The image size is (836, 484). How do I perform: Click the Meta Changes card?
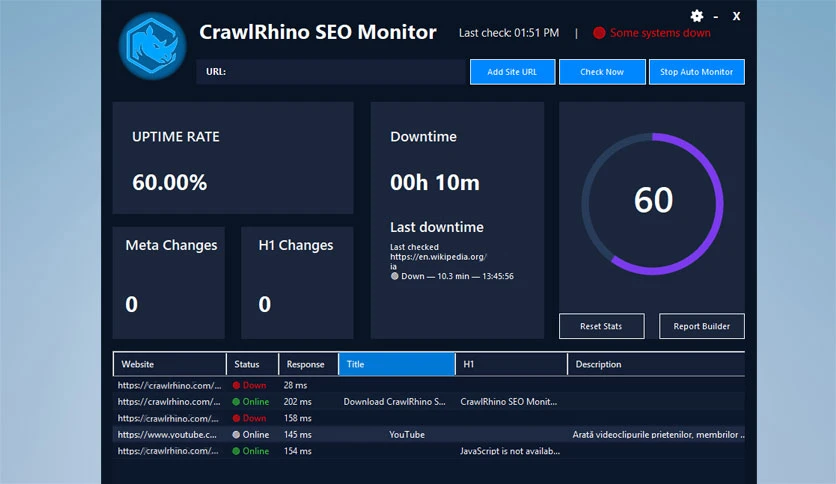pyautogui.click(x=168, y=283)
